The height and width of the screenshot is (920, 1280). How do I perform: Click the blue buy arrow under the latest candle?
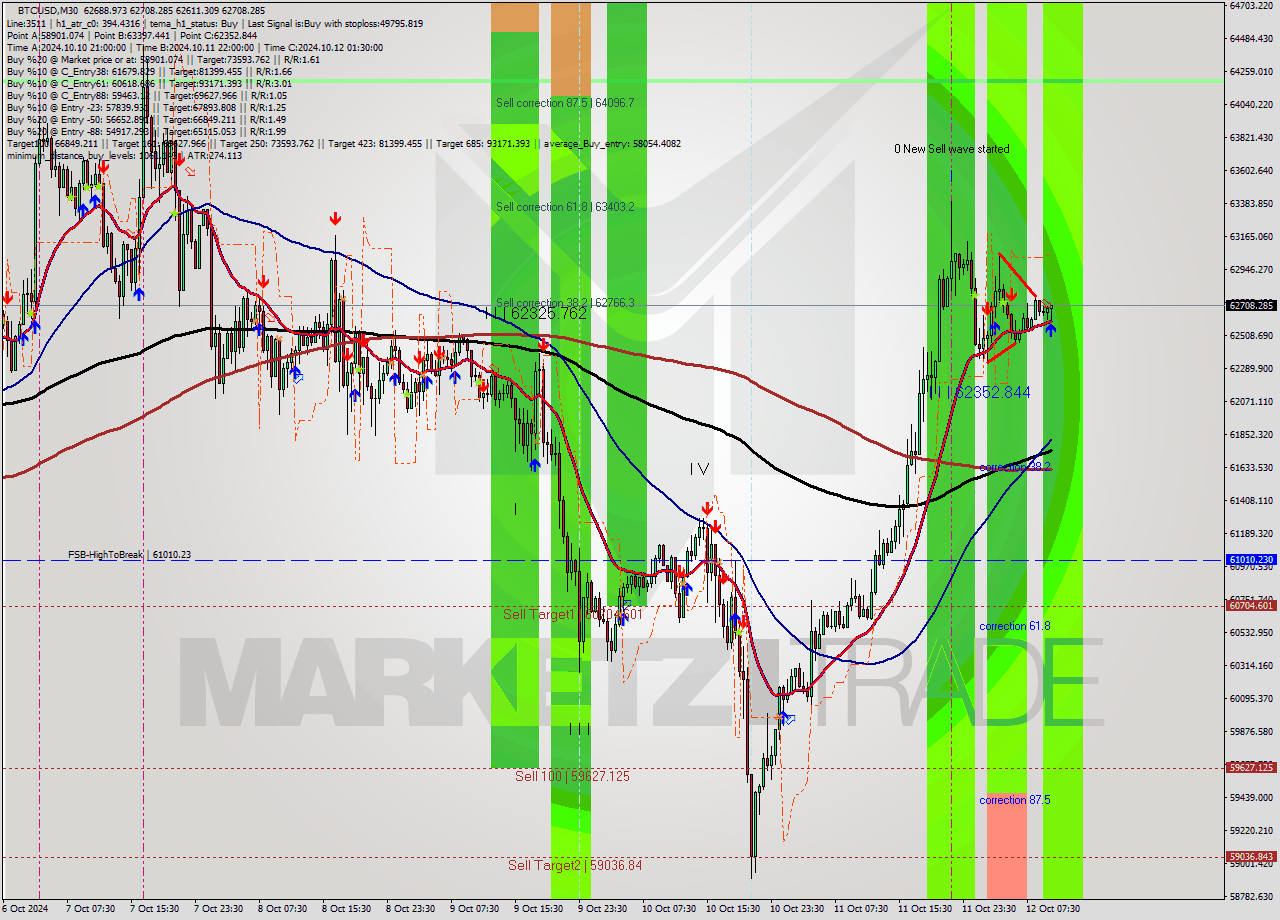pos(1051,330)
